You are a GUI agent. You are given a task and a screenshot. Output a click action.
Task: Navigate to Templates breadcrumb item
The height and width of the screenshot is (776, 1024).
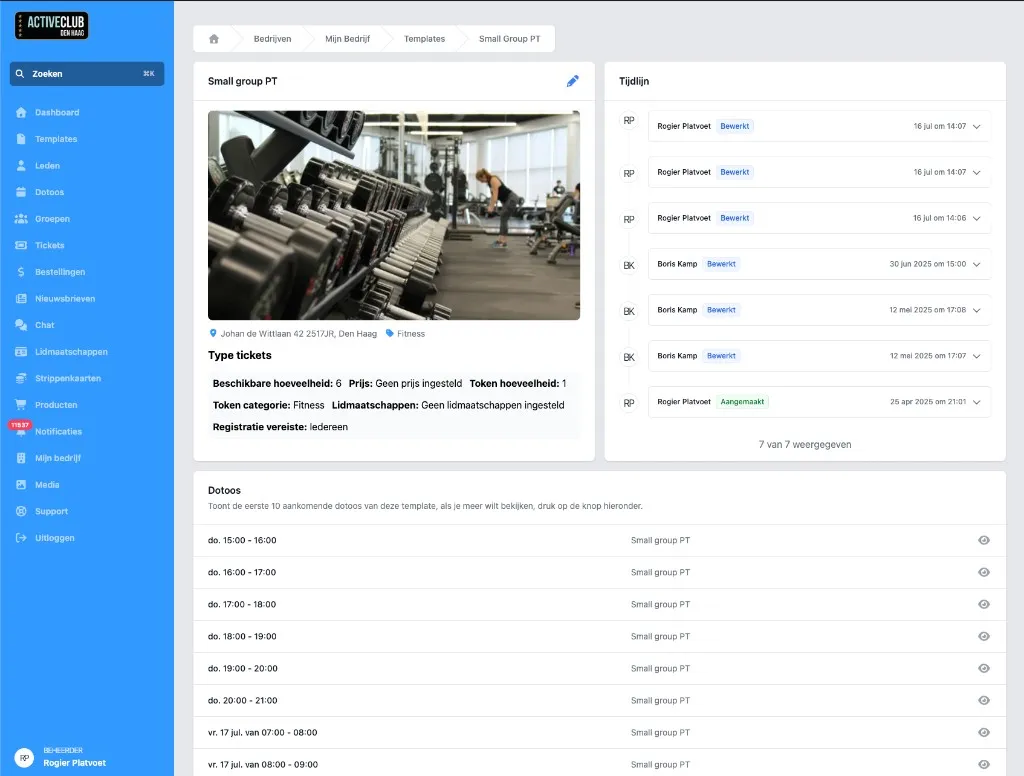click(424, 39)
